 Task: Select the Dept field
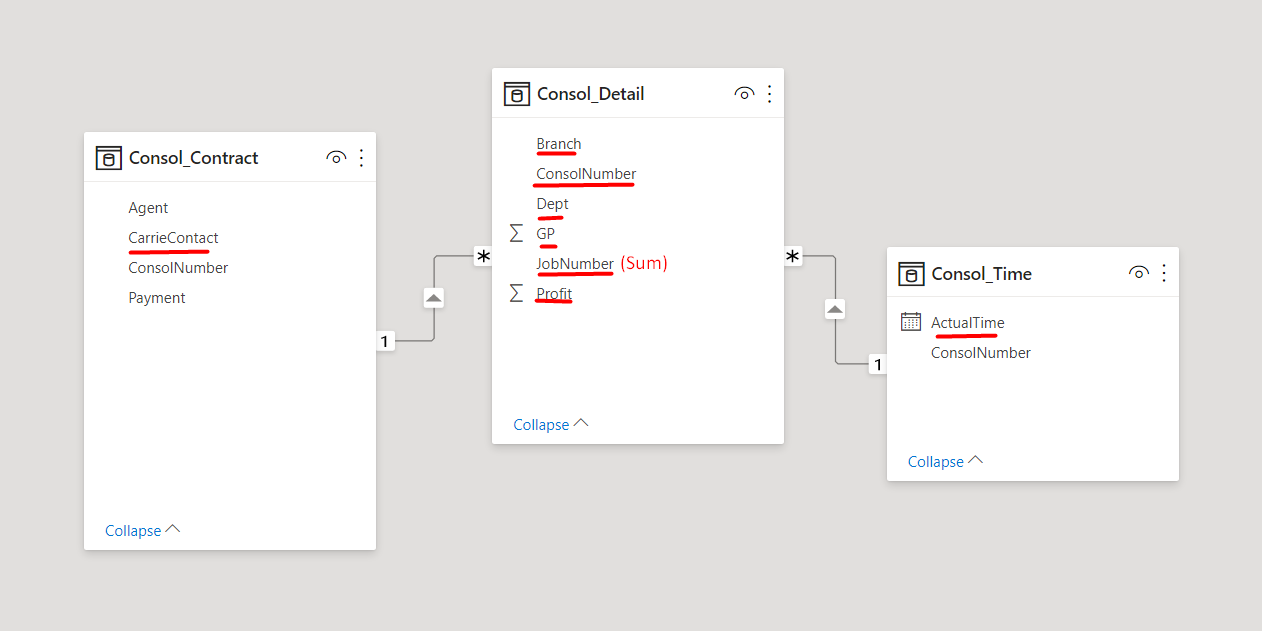pos(552,204)
